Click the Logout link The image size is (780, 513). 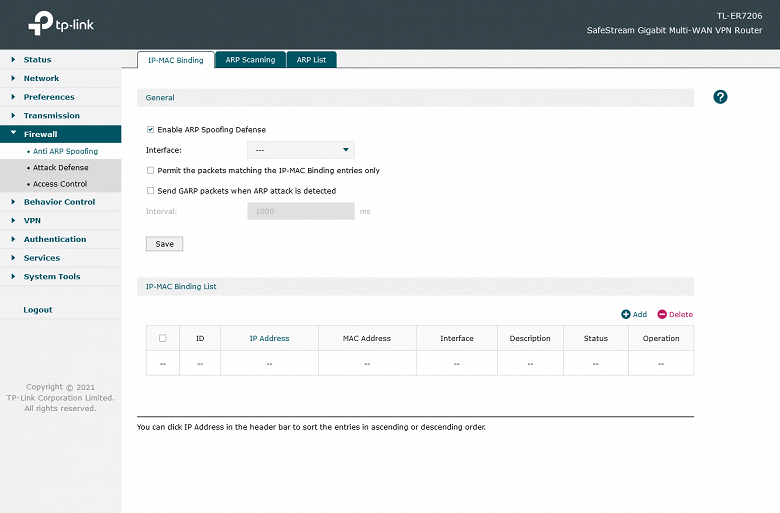(x=38, y=310)
